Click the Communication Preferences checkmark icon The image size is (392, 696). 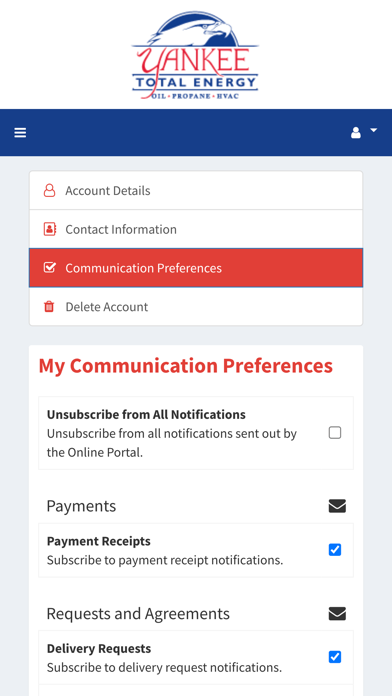(49, 268)
